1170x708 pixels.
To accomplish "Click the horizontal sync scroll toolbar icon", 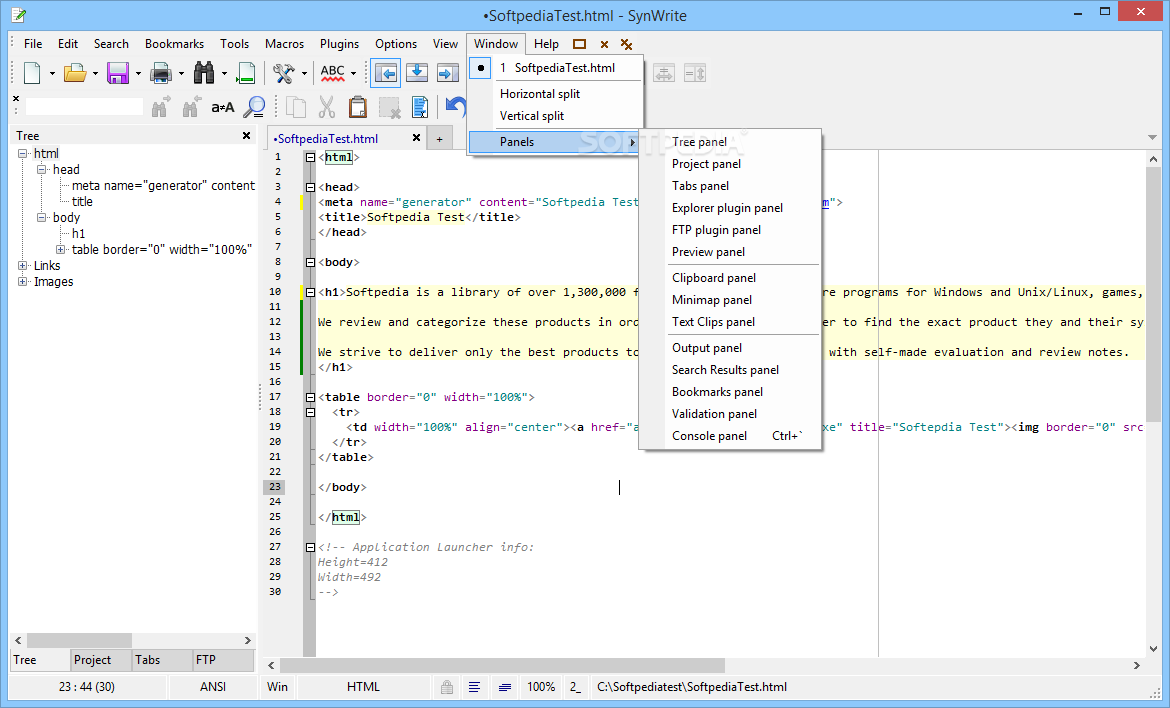I will (x=664, y=73).
